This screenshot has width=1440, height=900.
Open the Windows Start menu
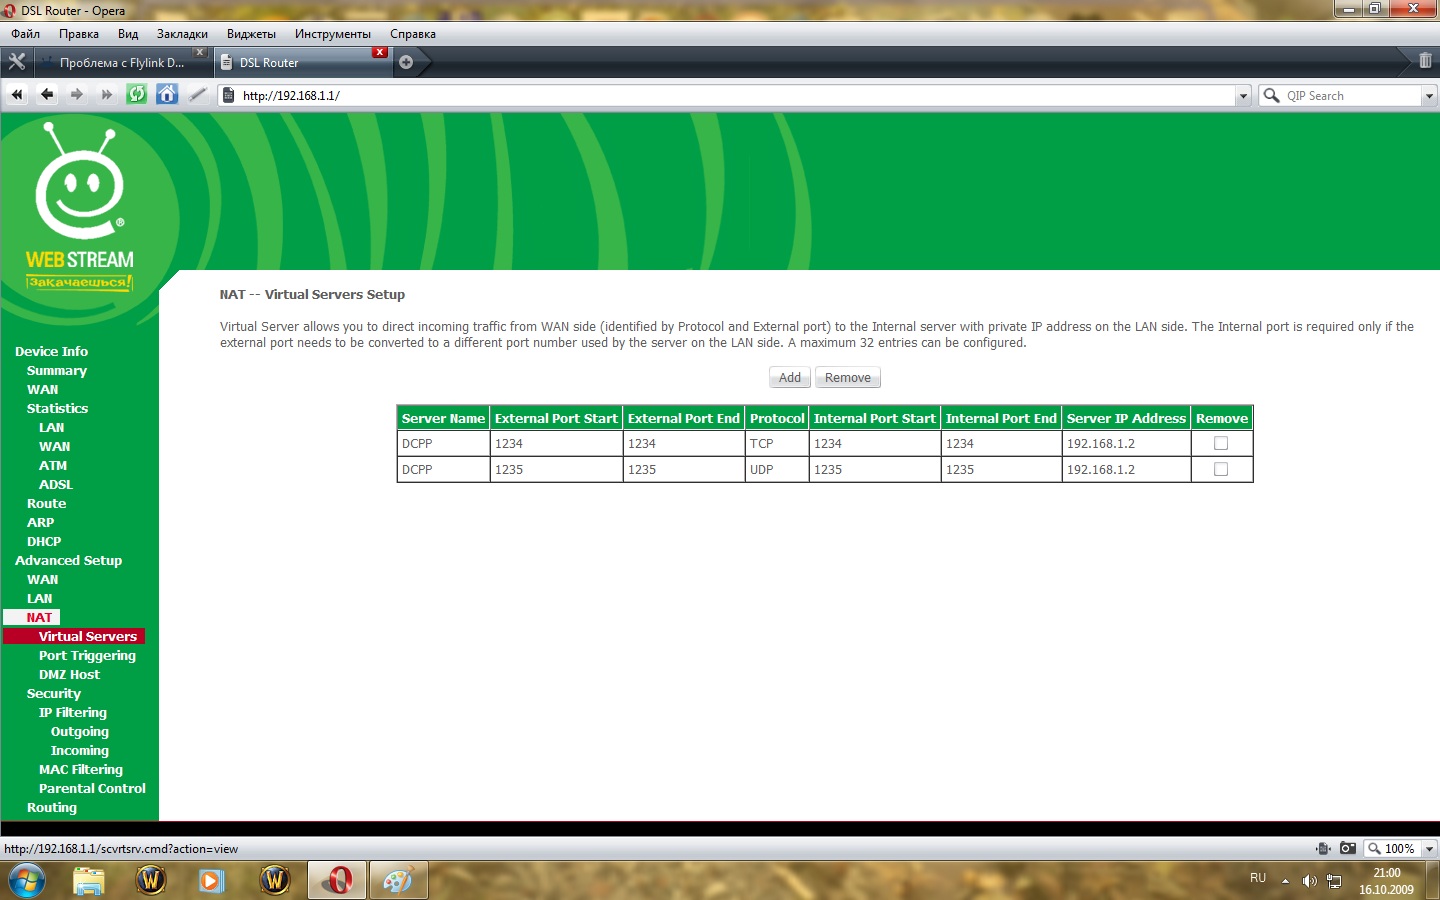27,881
